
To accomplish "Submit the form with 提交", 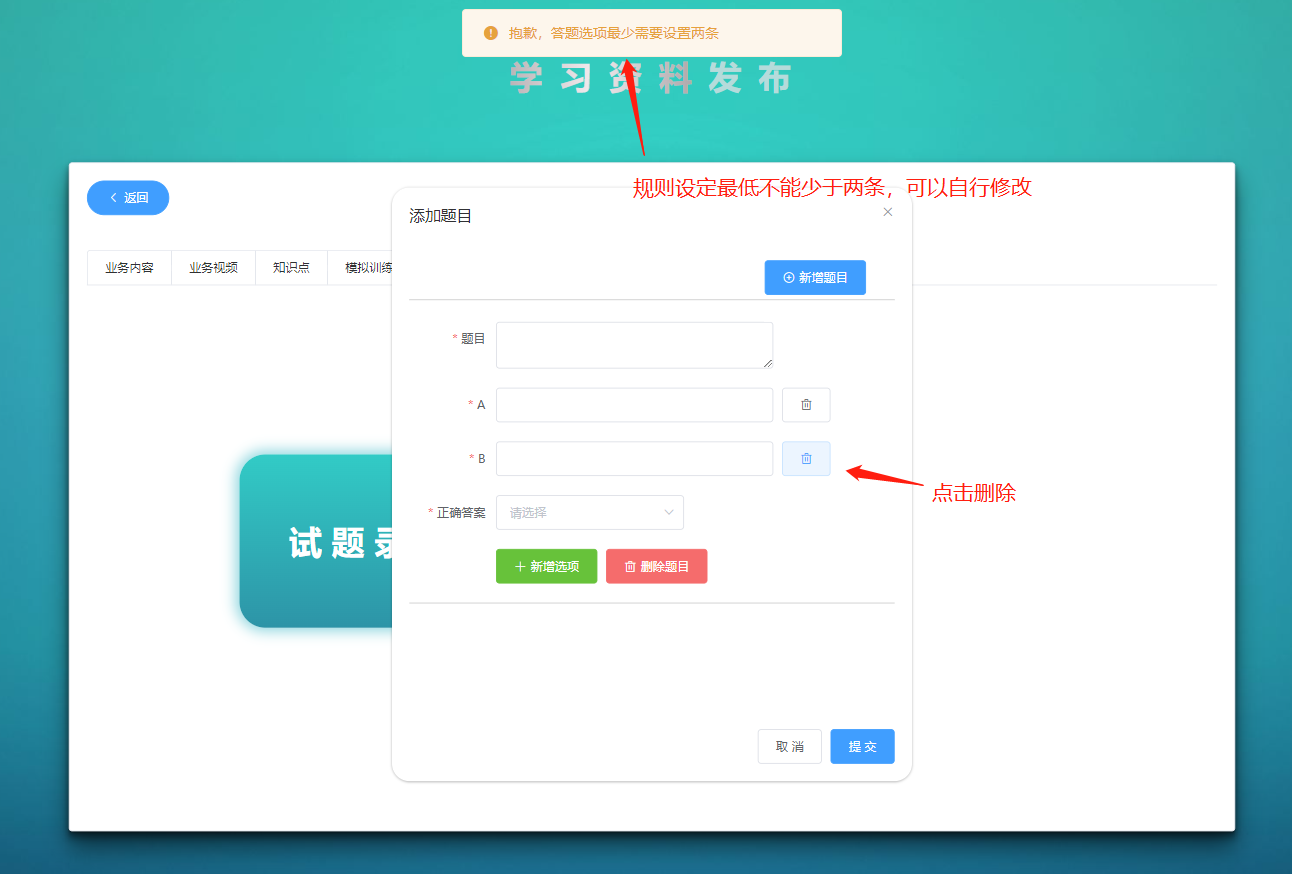I will coord(862,746).
